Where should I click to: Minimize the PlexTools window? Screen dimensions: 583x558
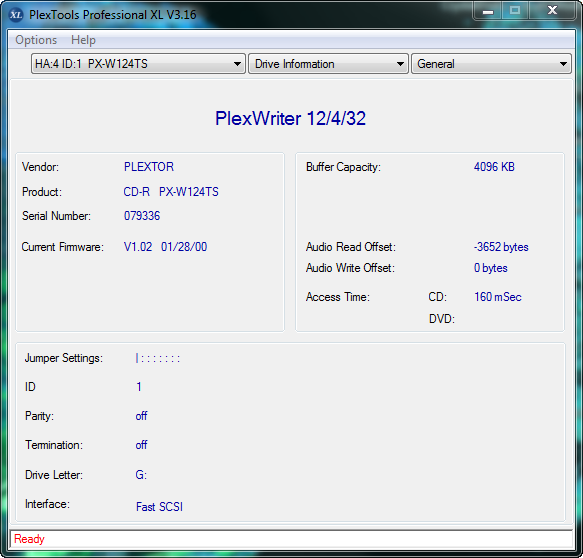coord(488,11)
